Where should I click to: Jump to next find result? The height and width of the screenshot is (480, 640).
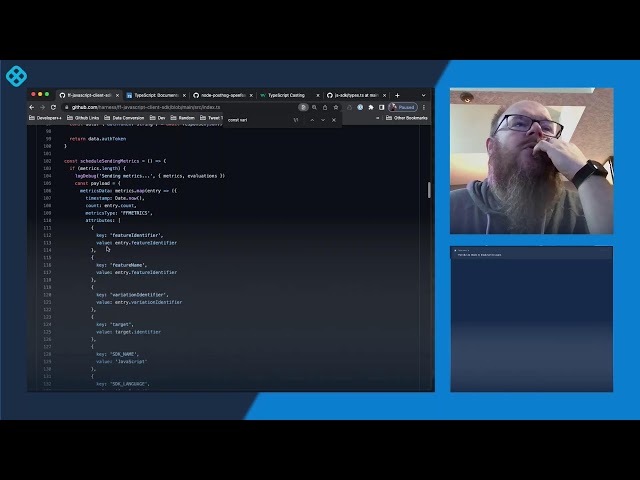coord(323,120)
